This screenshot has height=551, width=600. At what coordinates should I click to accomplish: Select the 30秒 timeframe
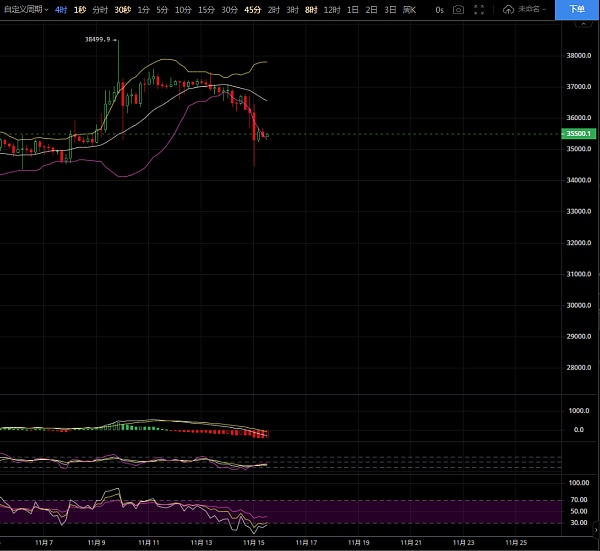(123, 9)
